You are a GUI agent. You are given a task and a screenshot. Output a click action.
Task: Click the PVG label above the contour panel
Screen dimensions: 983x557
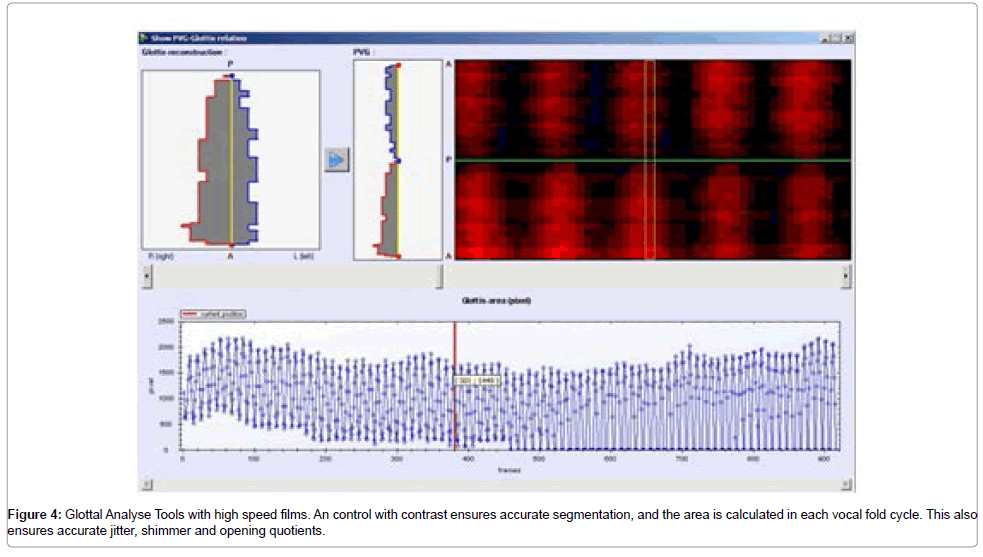(x=361, y=52)
